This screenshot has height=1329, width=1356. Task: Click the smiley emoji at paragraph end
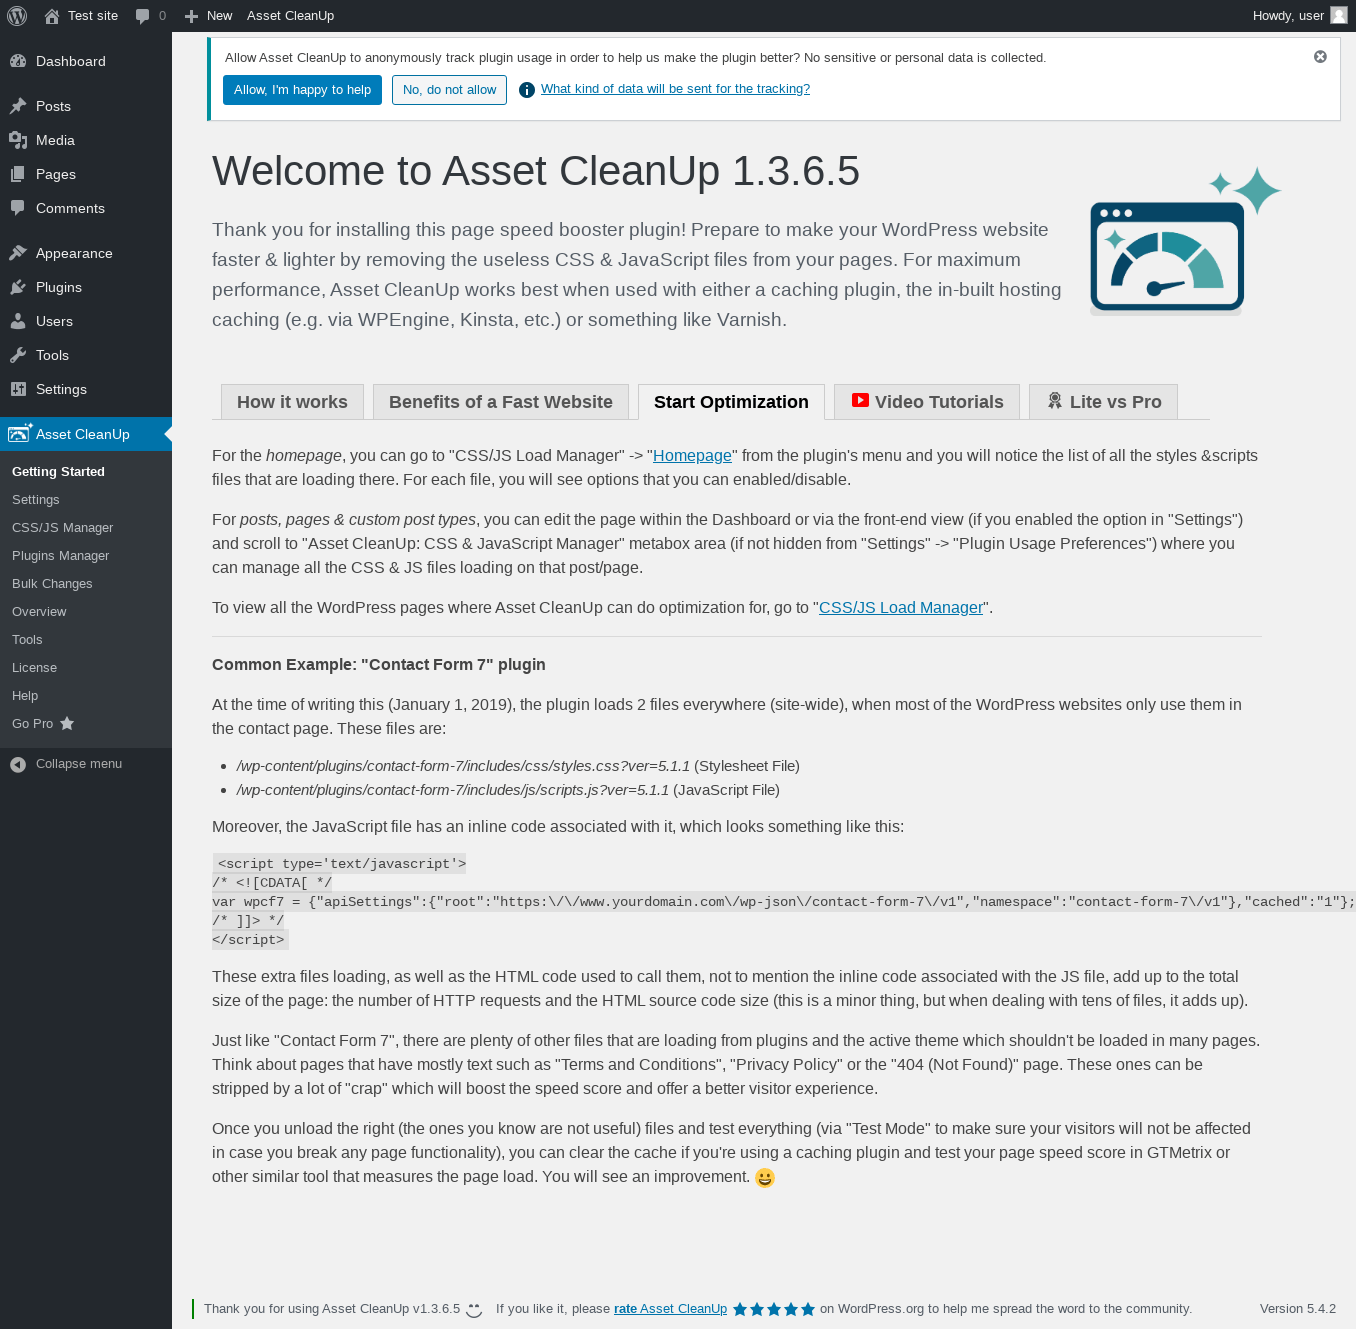tap(765, 1178)
